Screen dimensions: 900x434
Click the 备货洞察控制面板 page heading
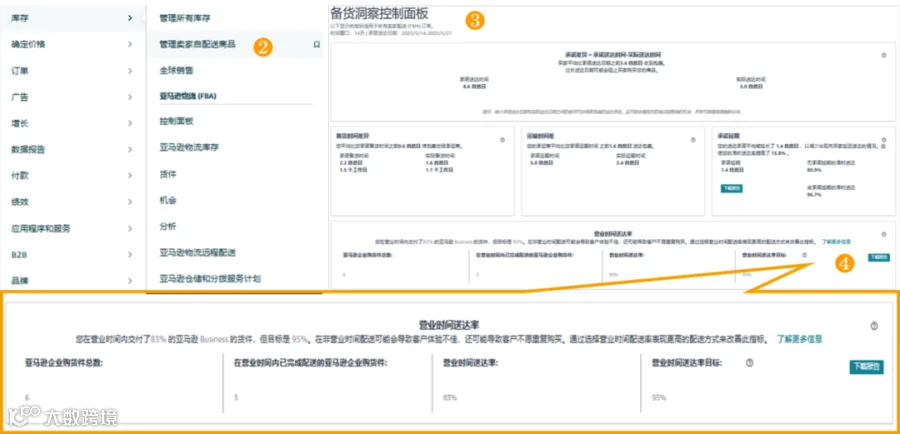379,14
